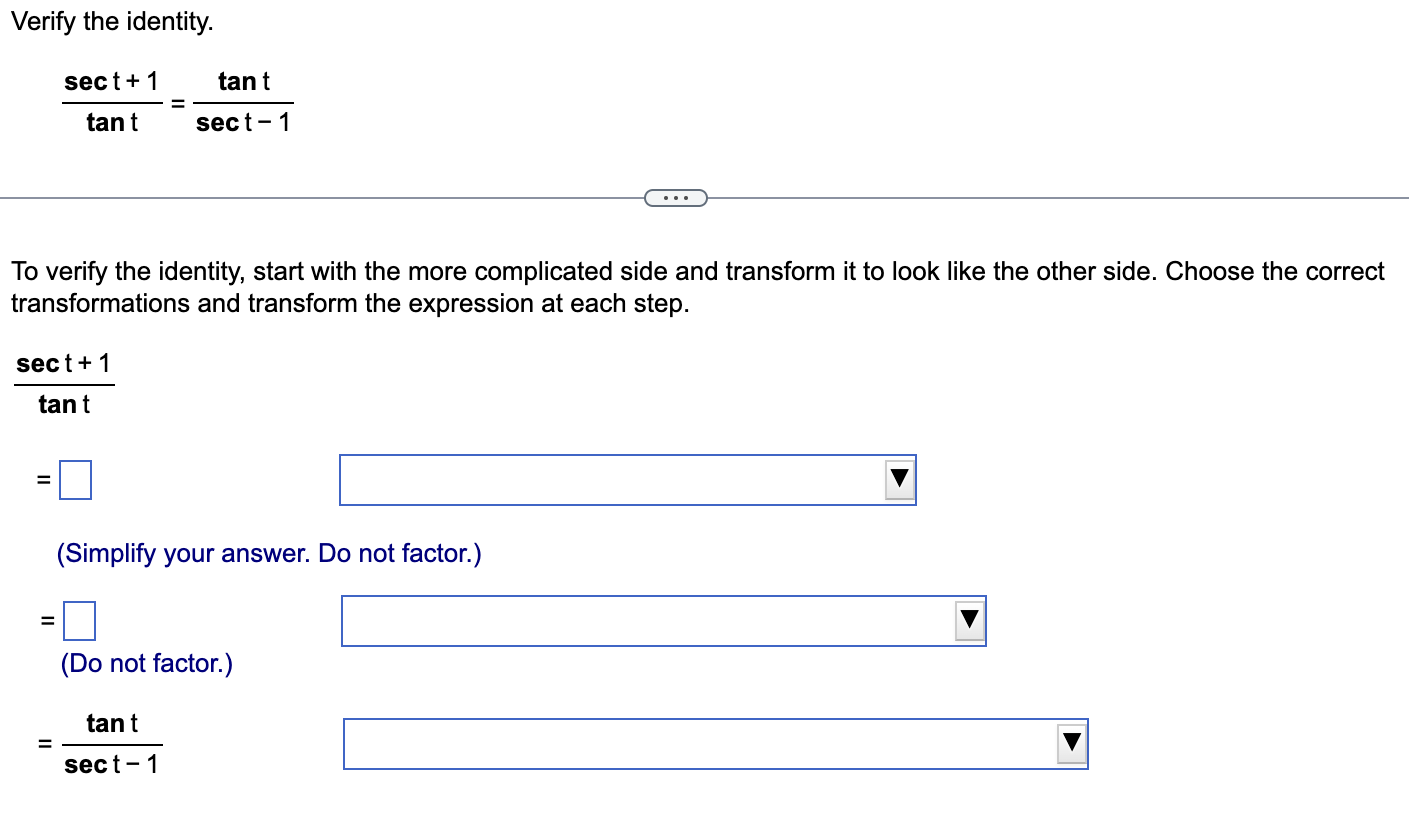Click the black triangle beside the middle dropdown

tap(967, 620)
